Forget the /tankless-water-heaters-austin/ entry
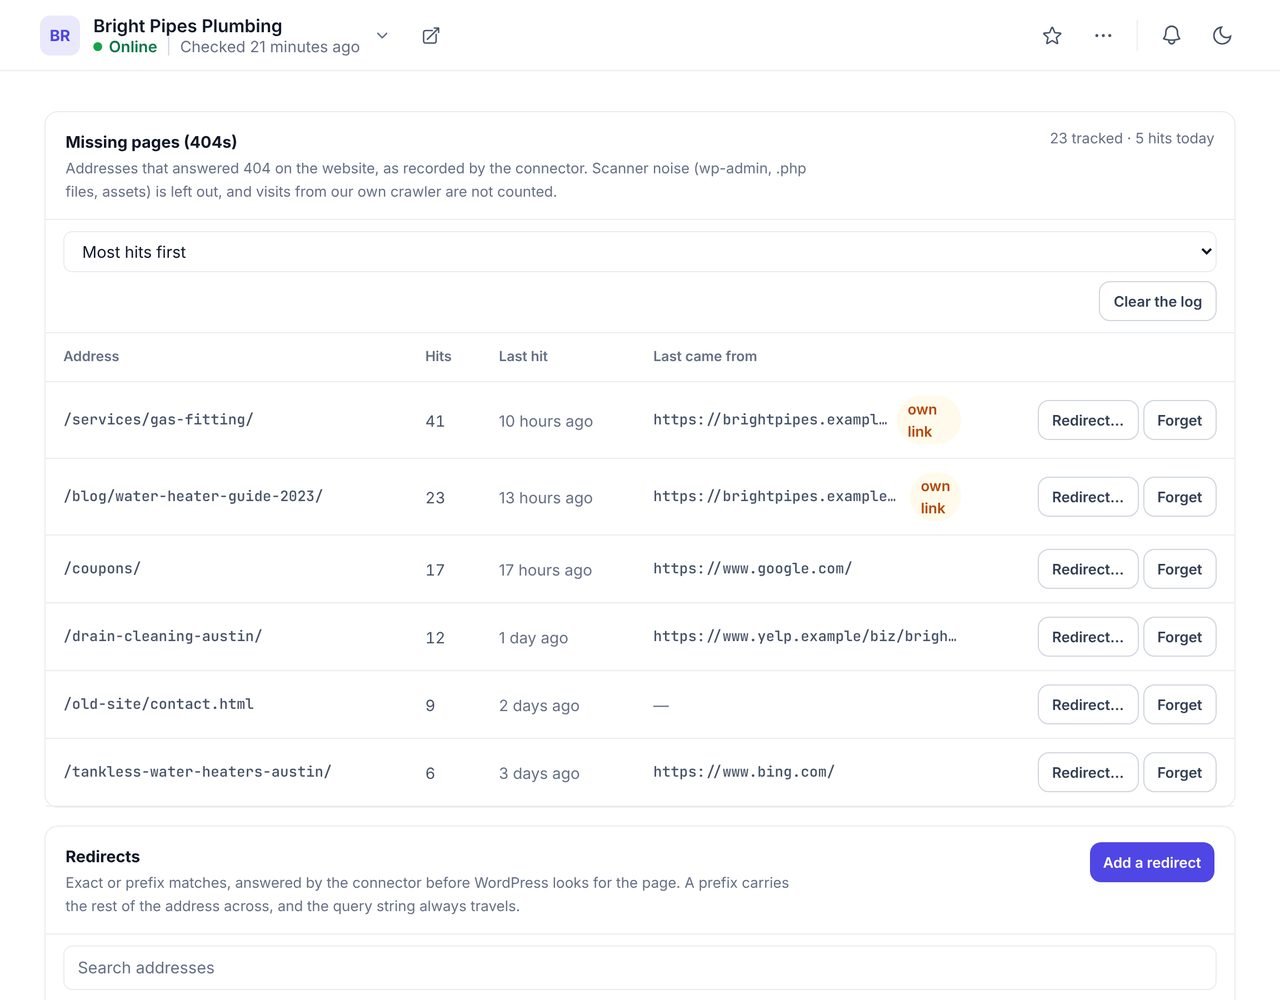 tap(1180, 773)
